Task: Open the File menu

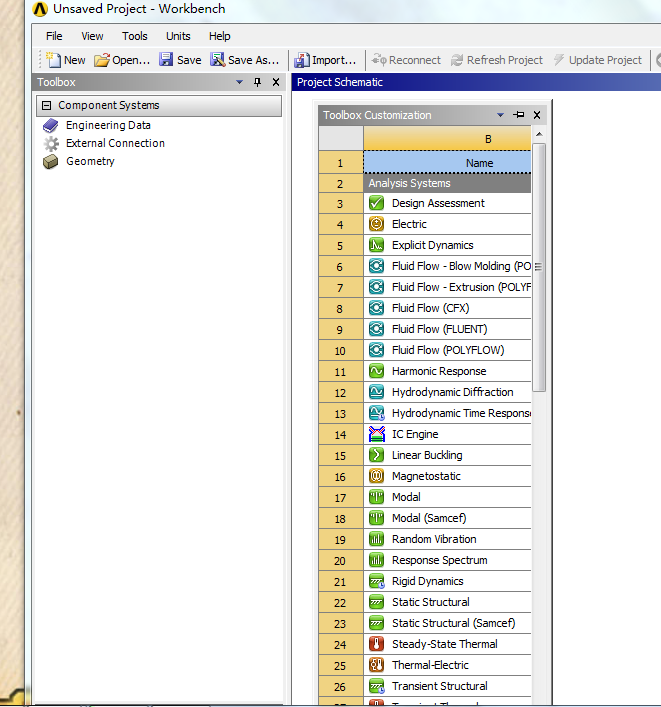Action: coord(54,36)
